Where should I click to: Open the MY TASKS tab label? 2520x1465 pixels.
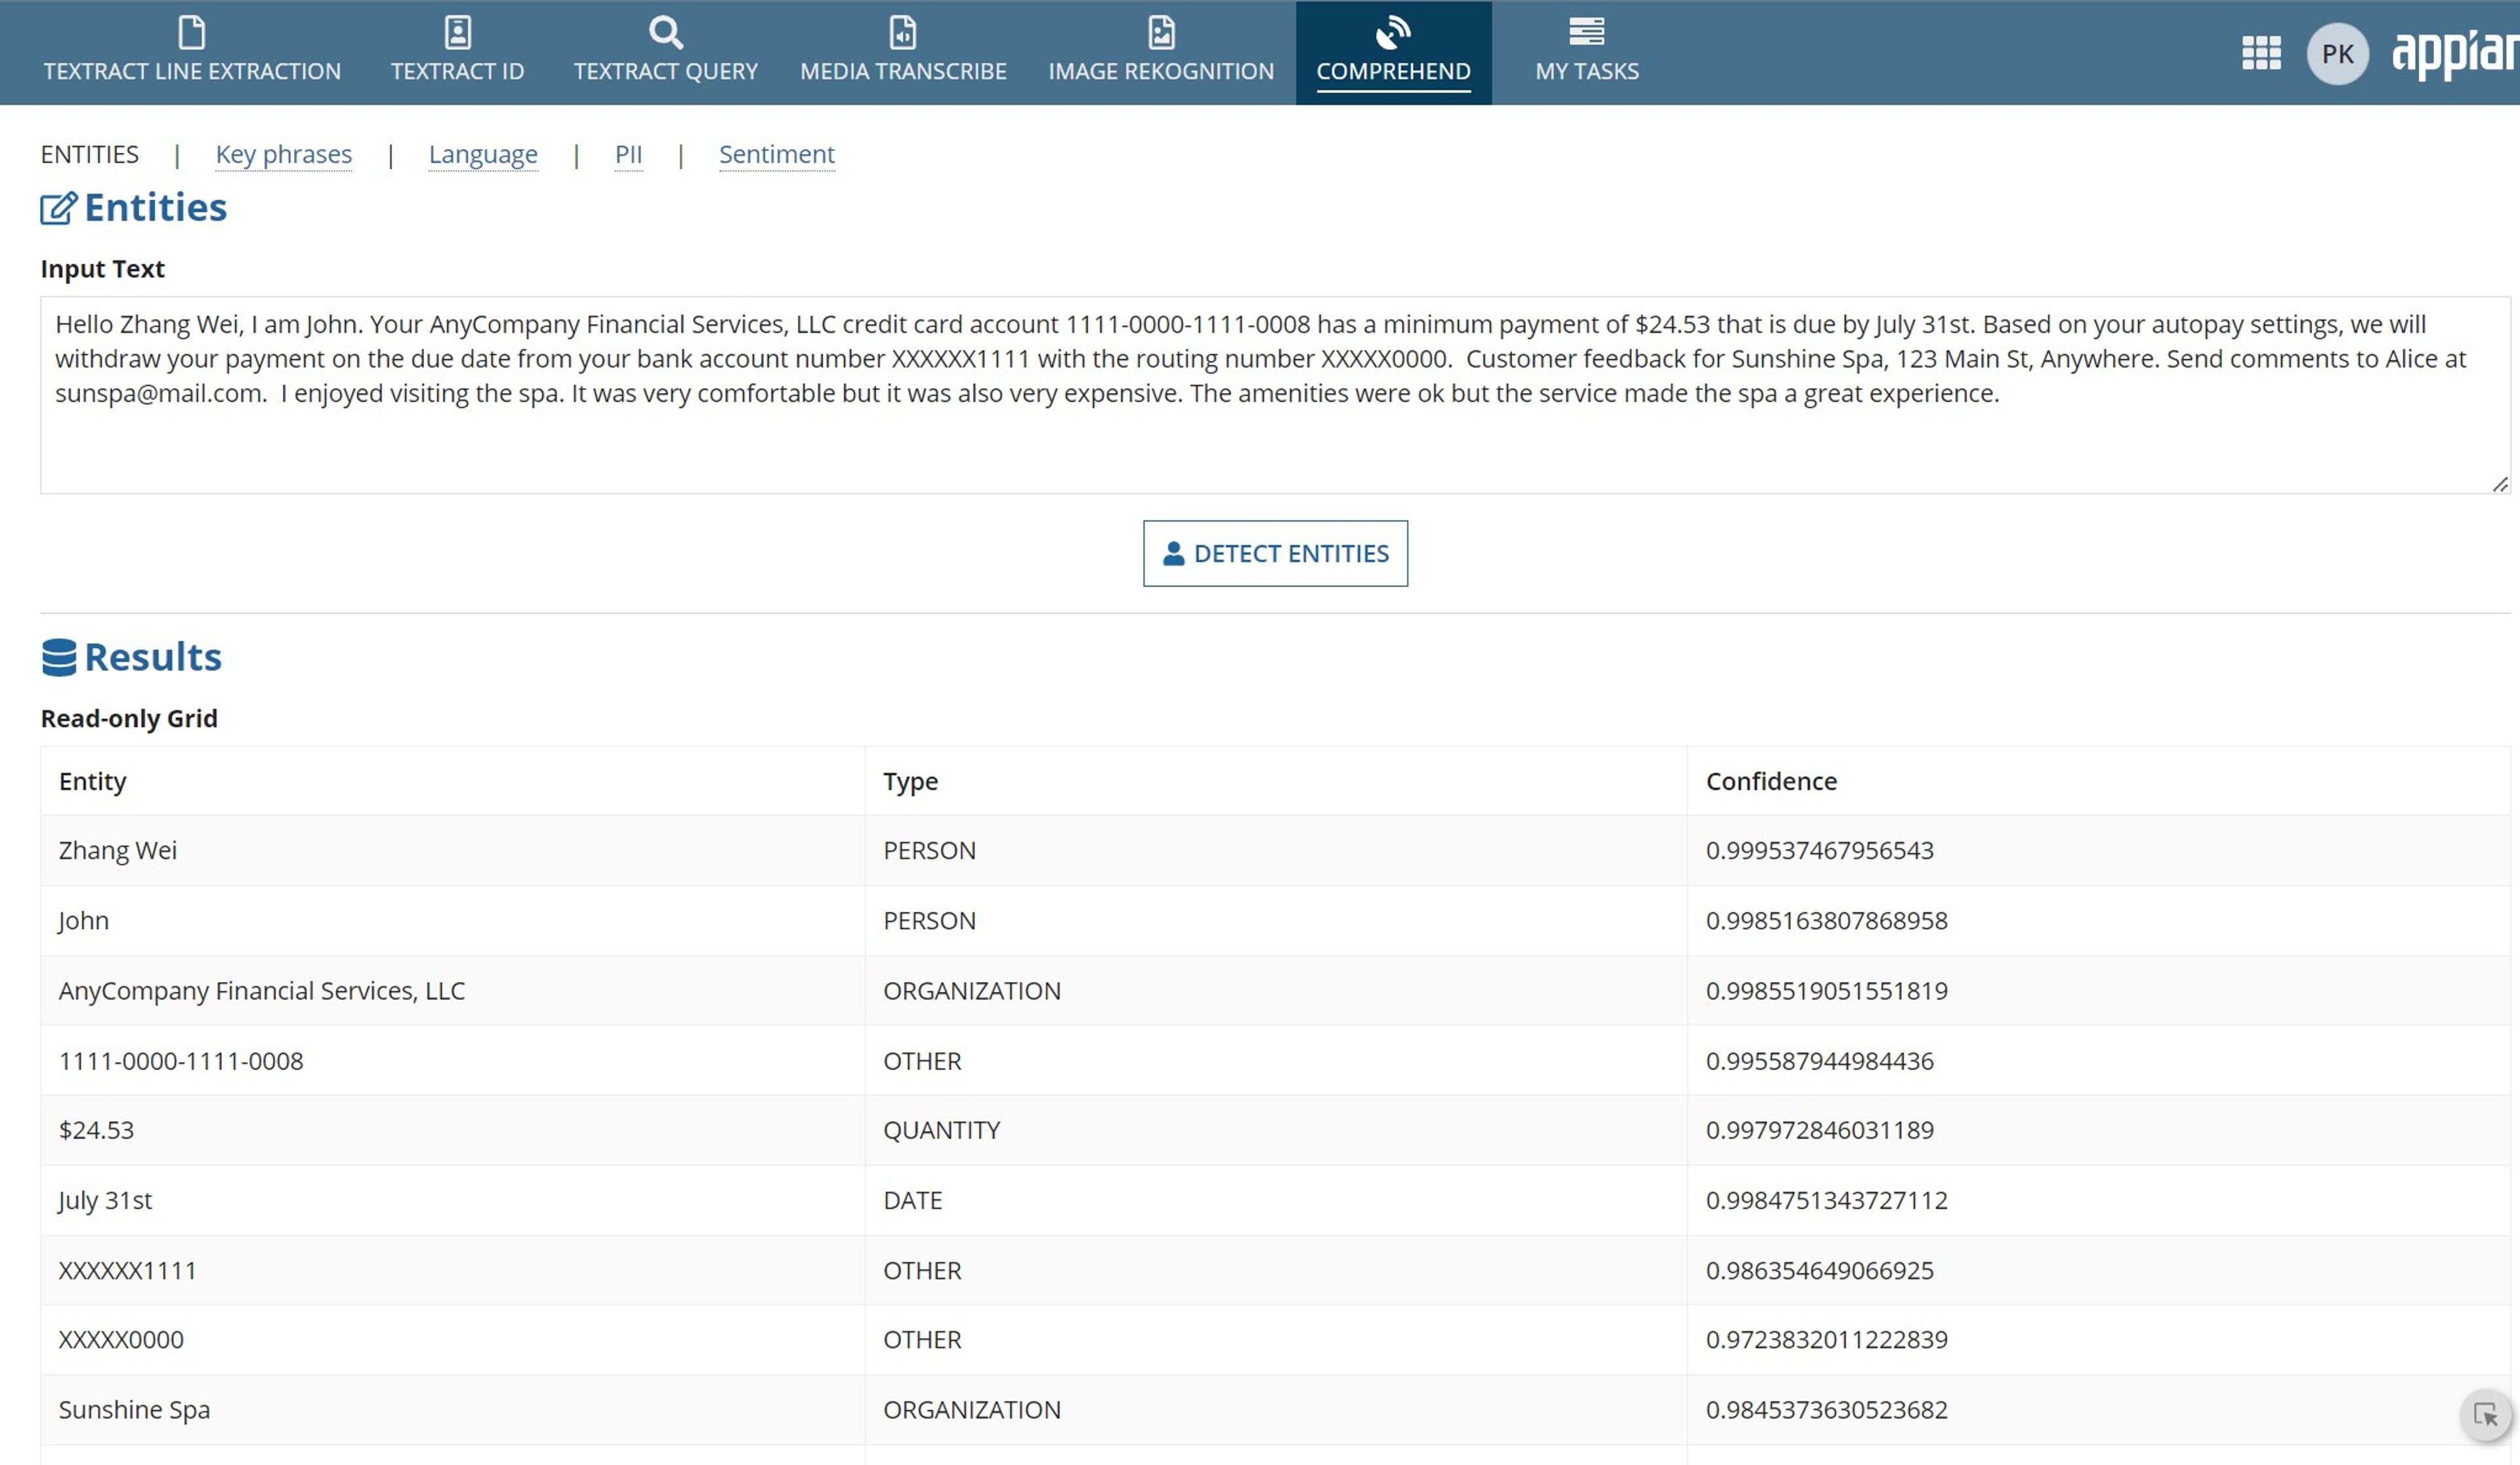tap(1587, 71)
